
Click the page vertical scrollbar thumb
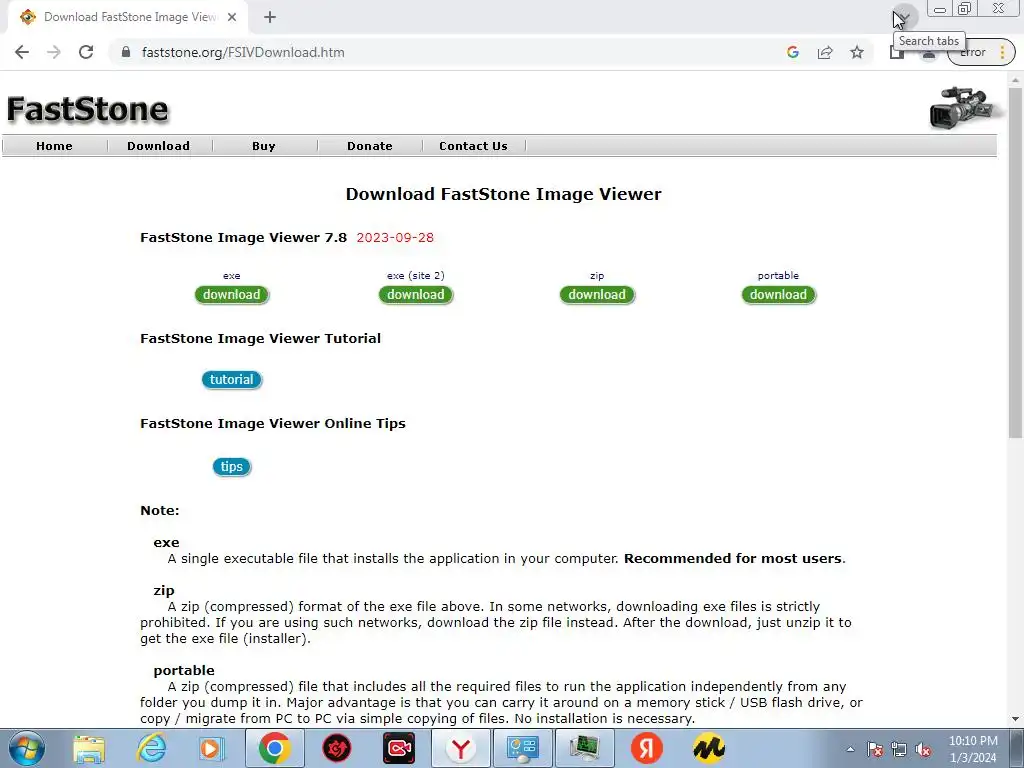[x=1016, y=261]
